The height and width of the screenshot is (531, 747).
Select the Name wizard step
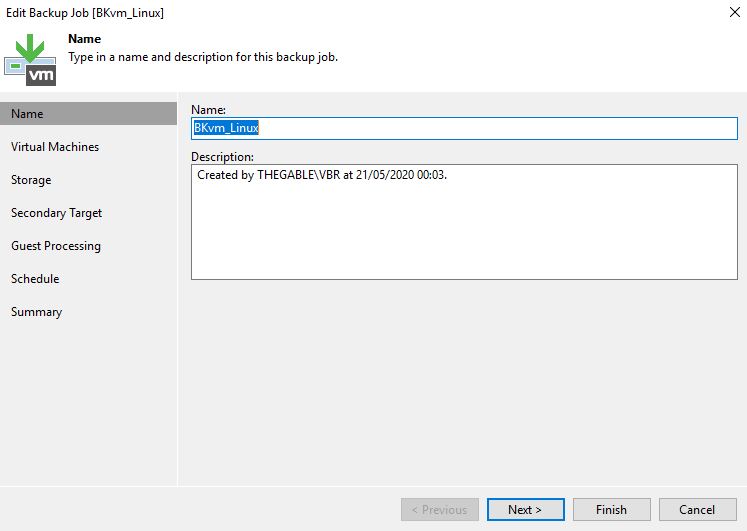pyautogui.click(x=88, y=114)
